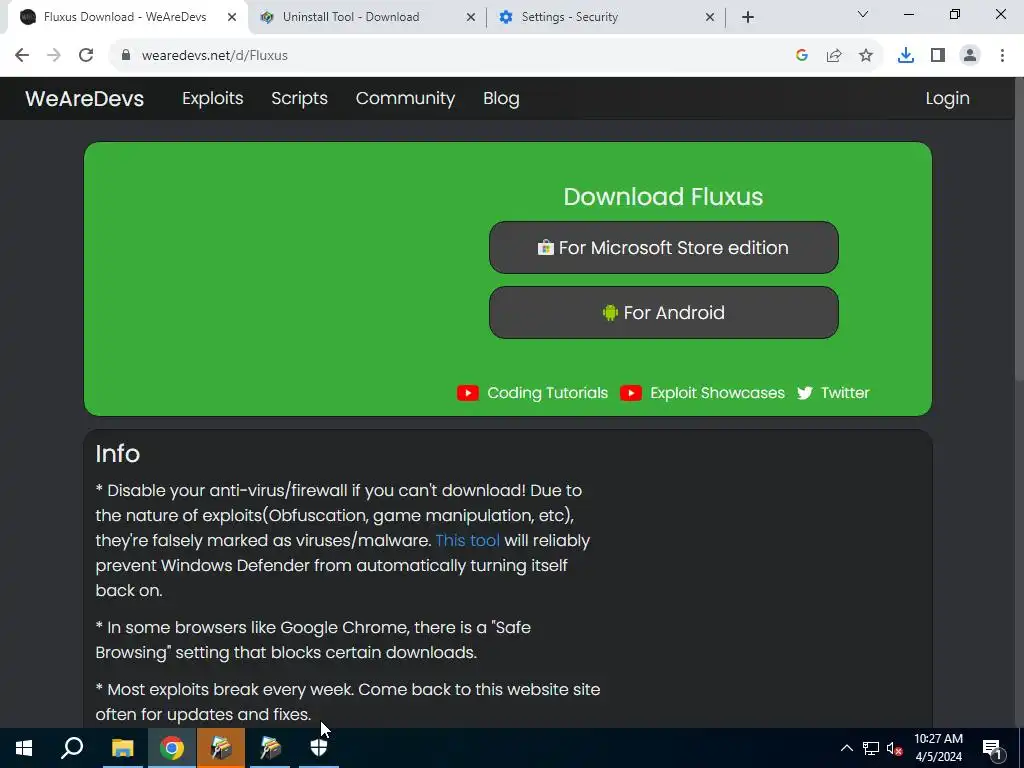Open the Exploits menu item
Image resolution: width=1024 pixels, height=768 pixels.
(212, 99)
